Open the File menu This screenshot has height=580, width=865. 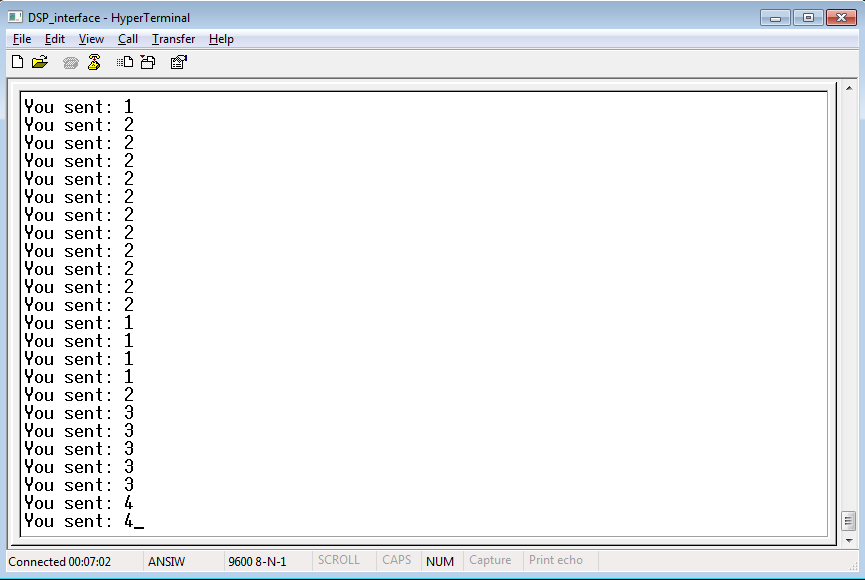point(22,39)
